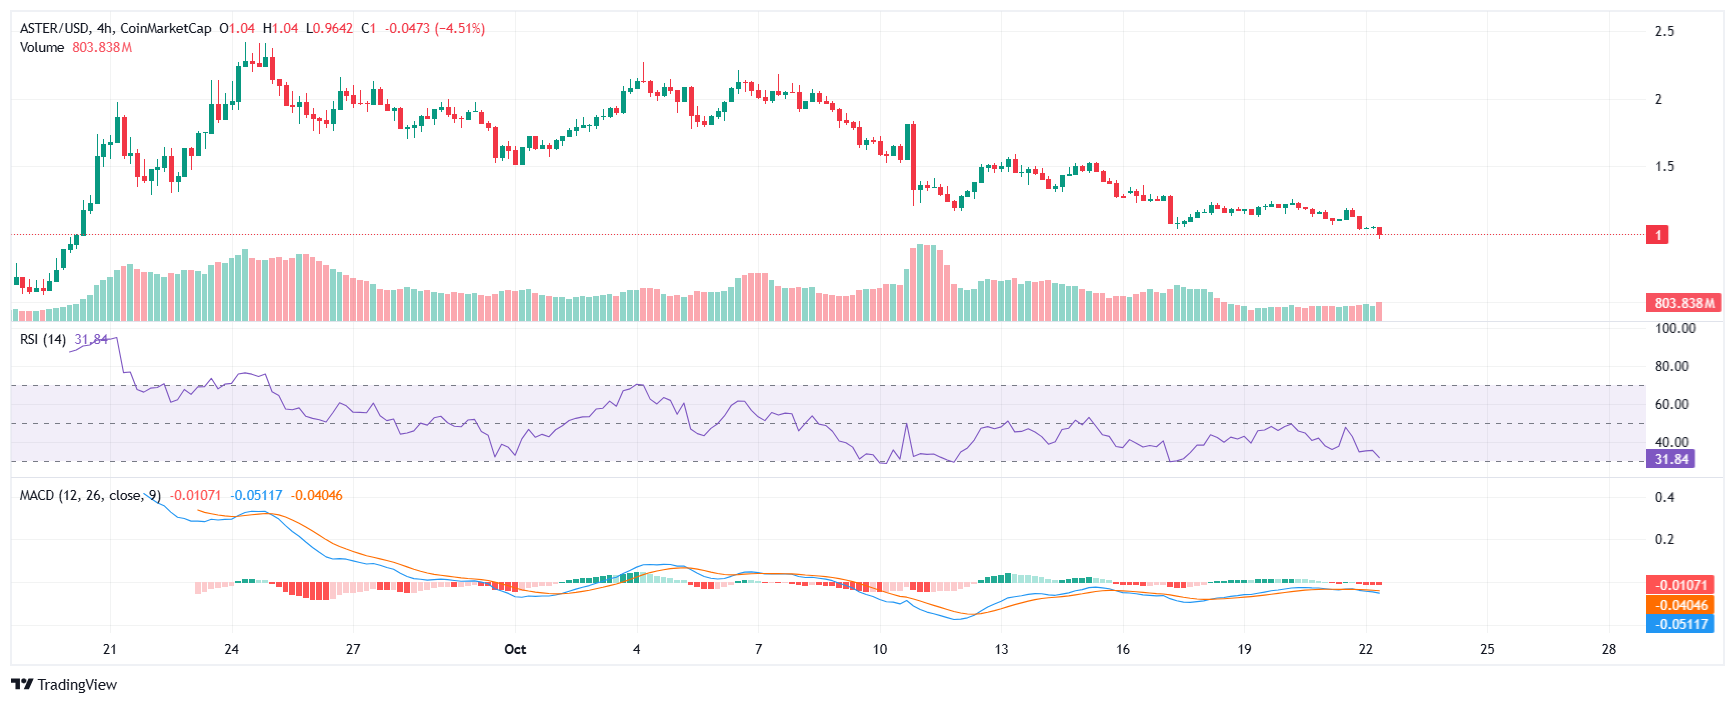Select the 803.838M volume tag on price axis
Viewport: 1735px width, 704px height.
(x=1683, y=303)
